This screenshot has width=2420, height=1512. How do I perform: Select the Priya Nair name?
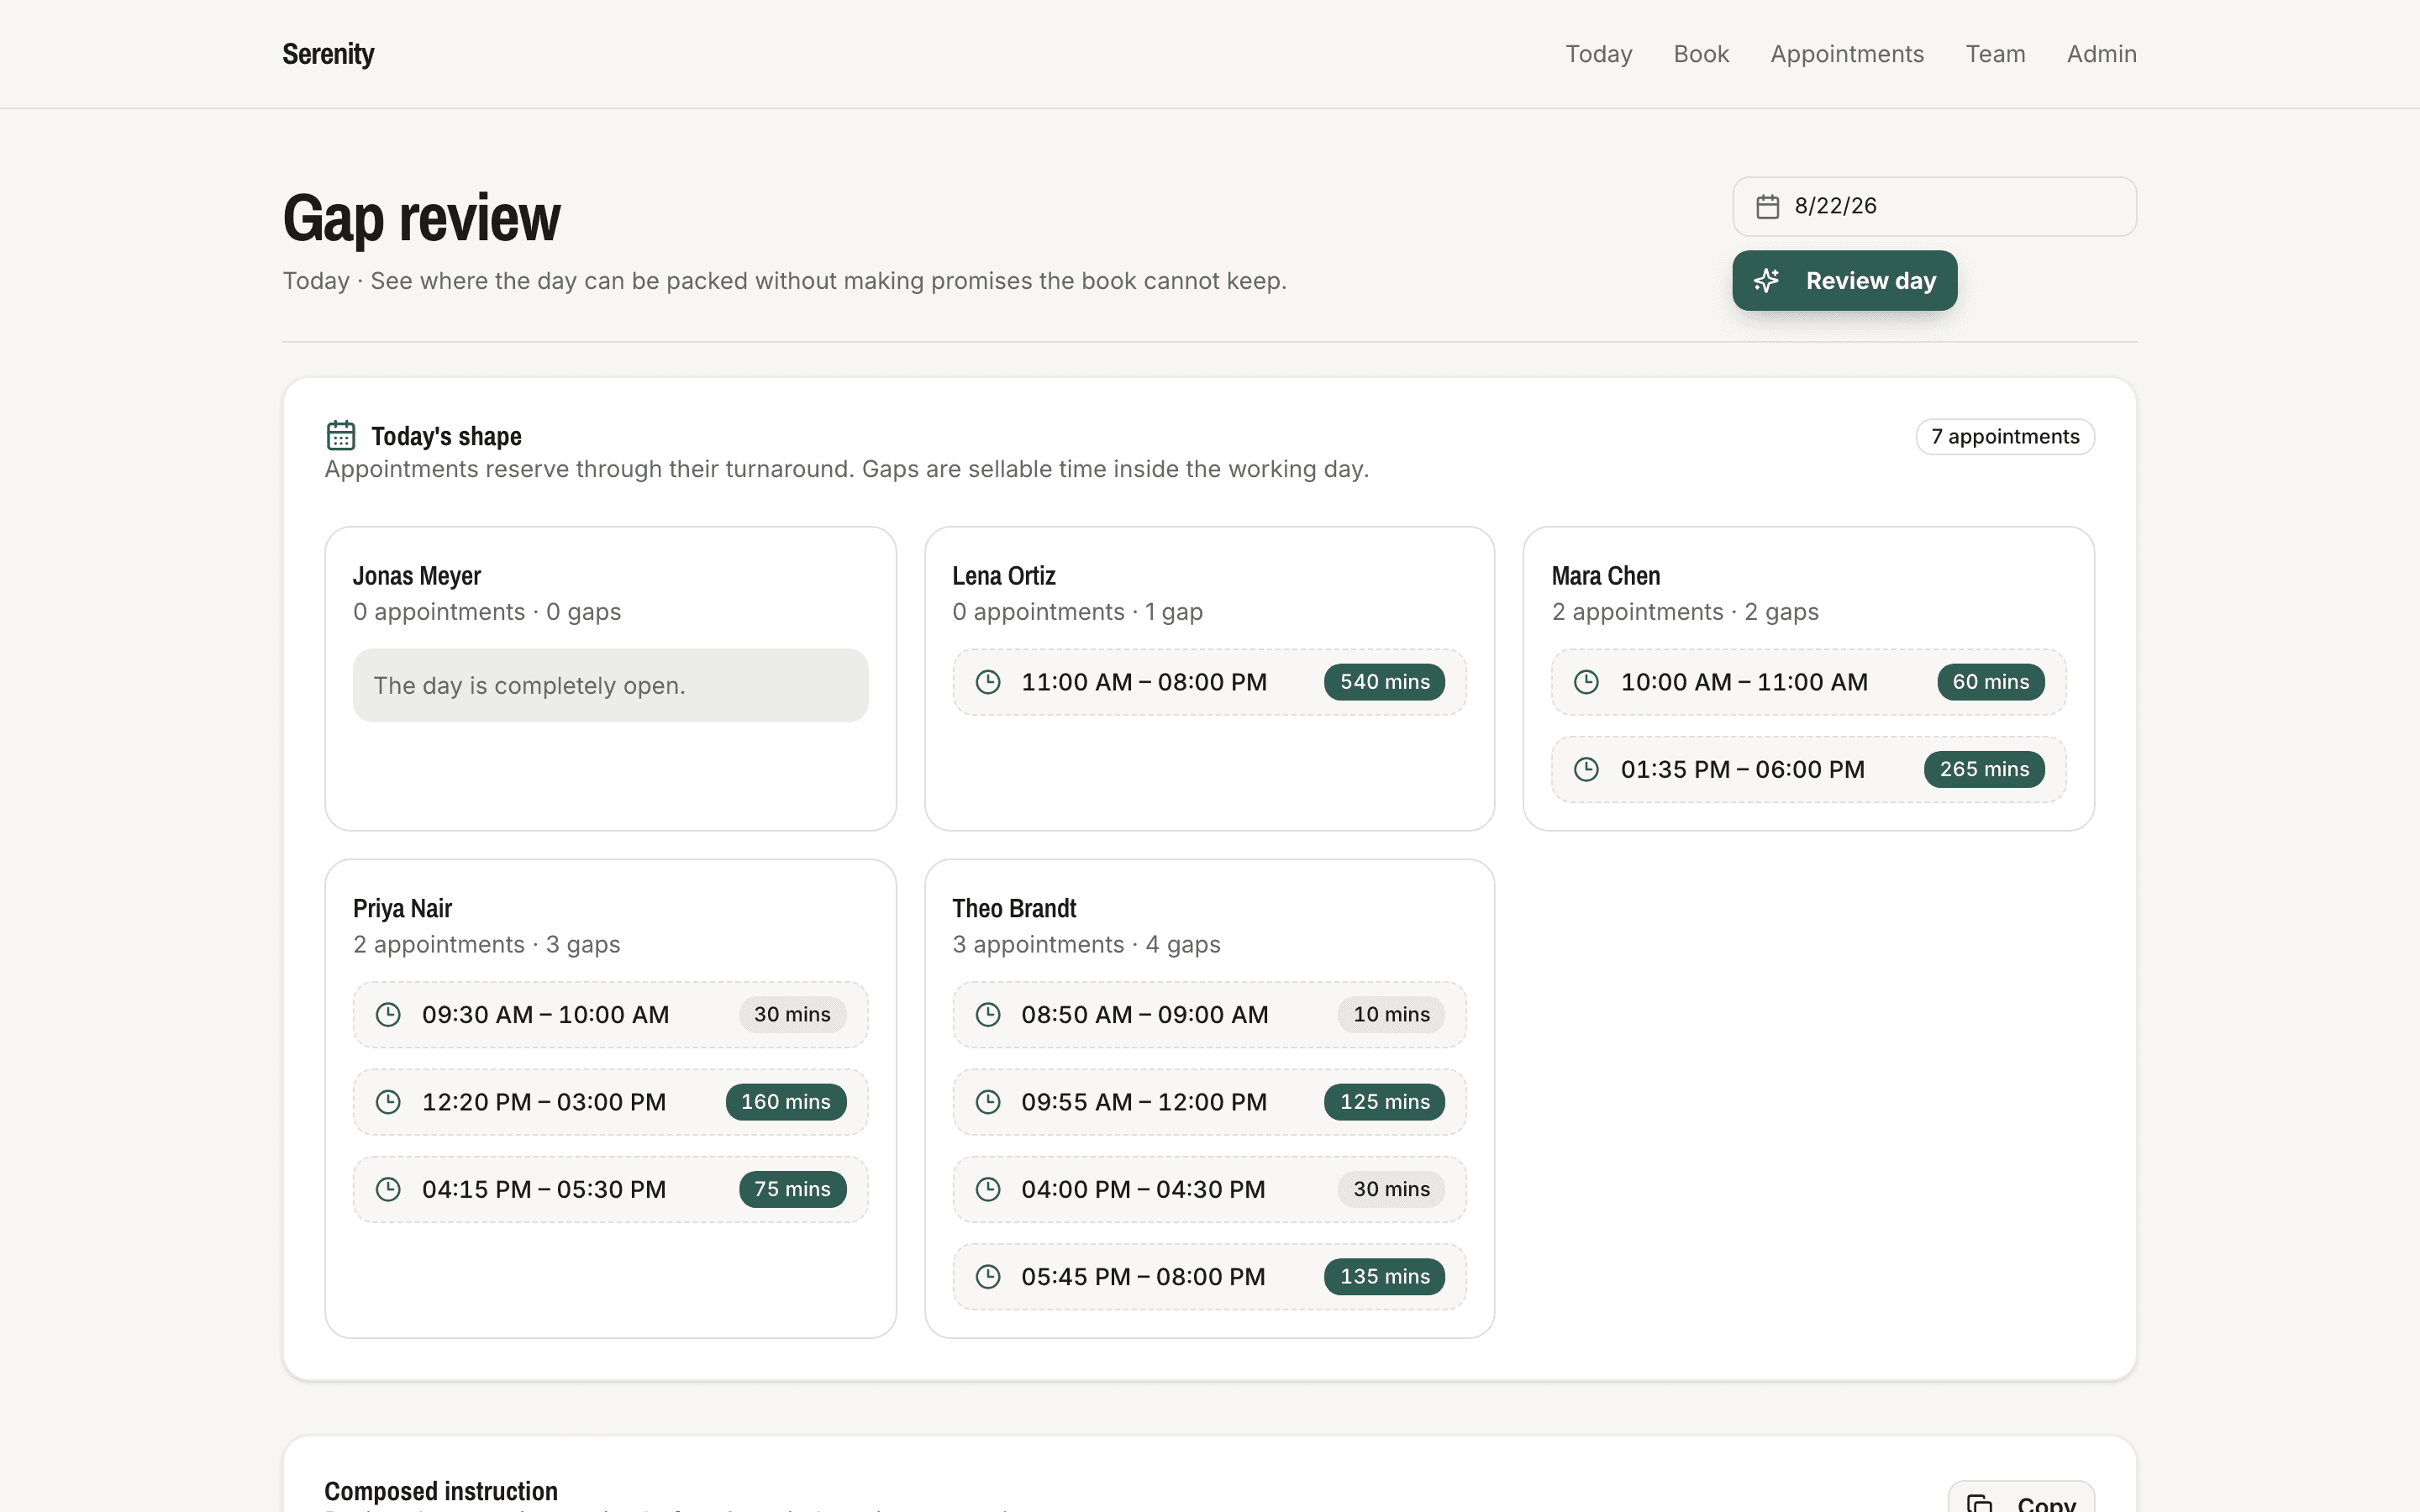pos(402,909)
